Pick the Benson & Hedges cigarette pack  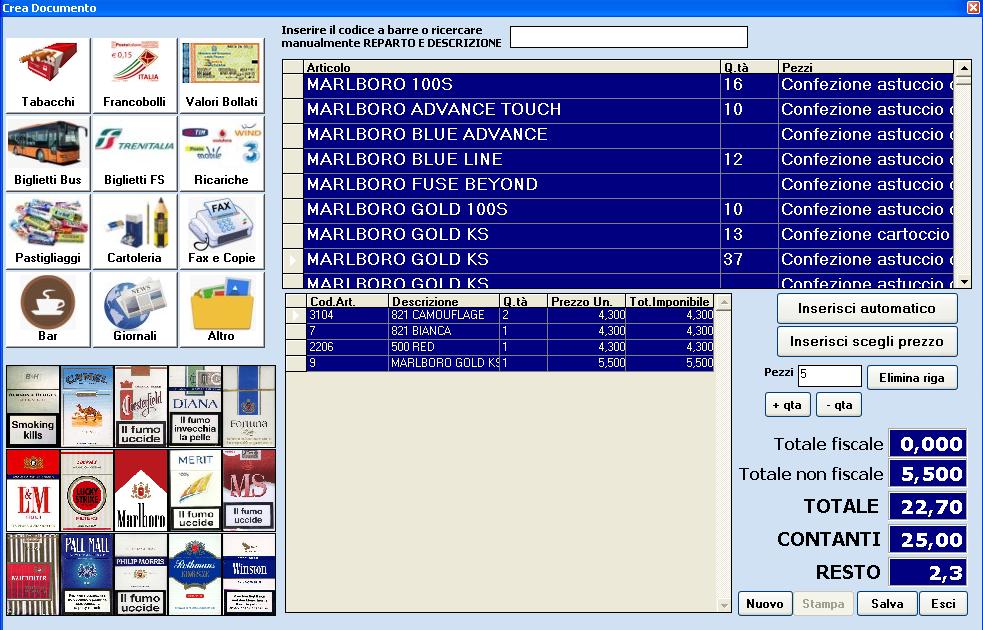[x=33, y=406]
